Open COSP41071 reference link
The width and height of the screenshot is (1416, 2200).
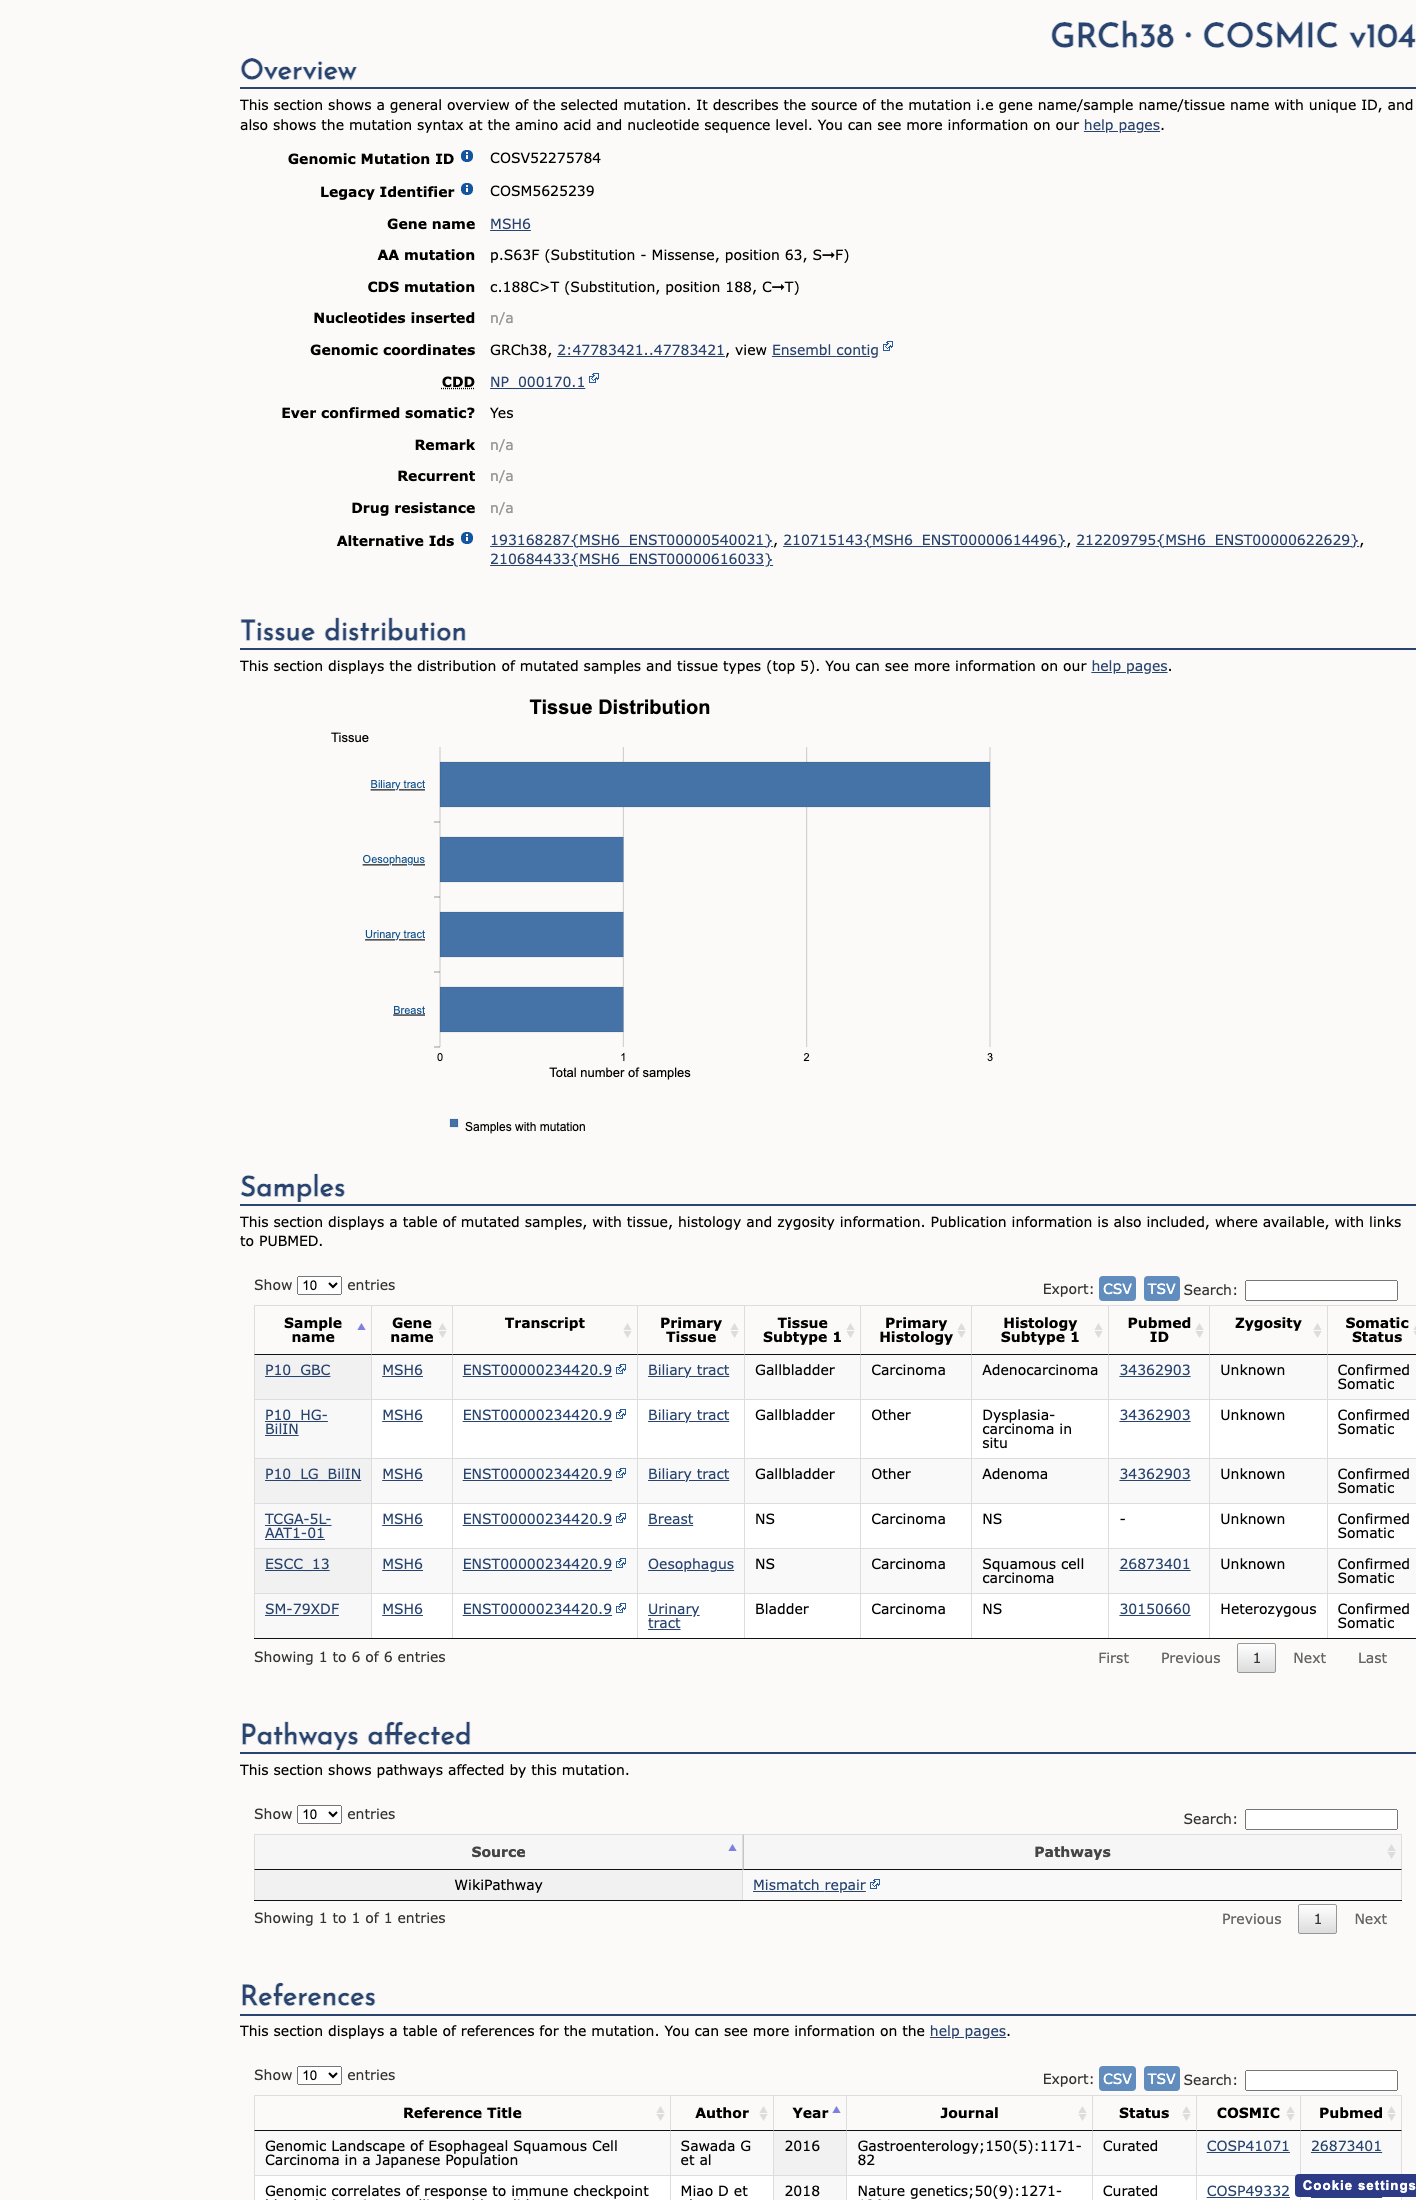1248,2146
